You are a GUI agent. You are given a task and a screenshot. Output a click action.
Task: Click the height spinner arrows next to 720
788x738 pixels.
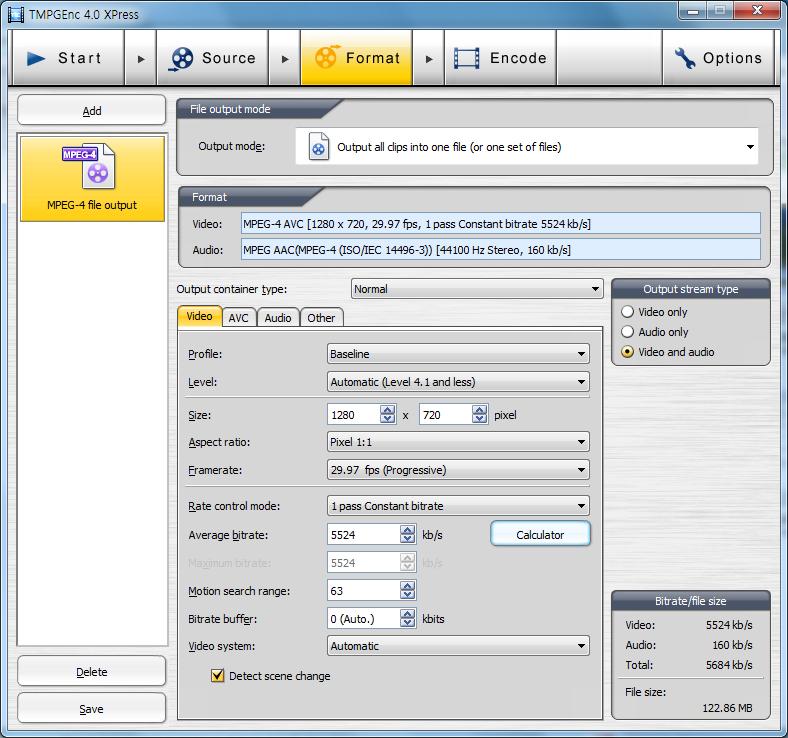(x=479, y=414)
